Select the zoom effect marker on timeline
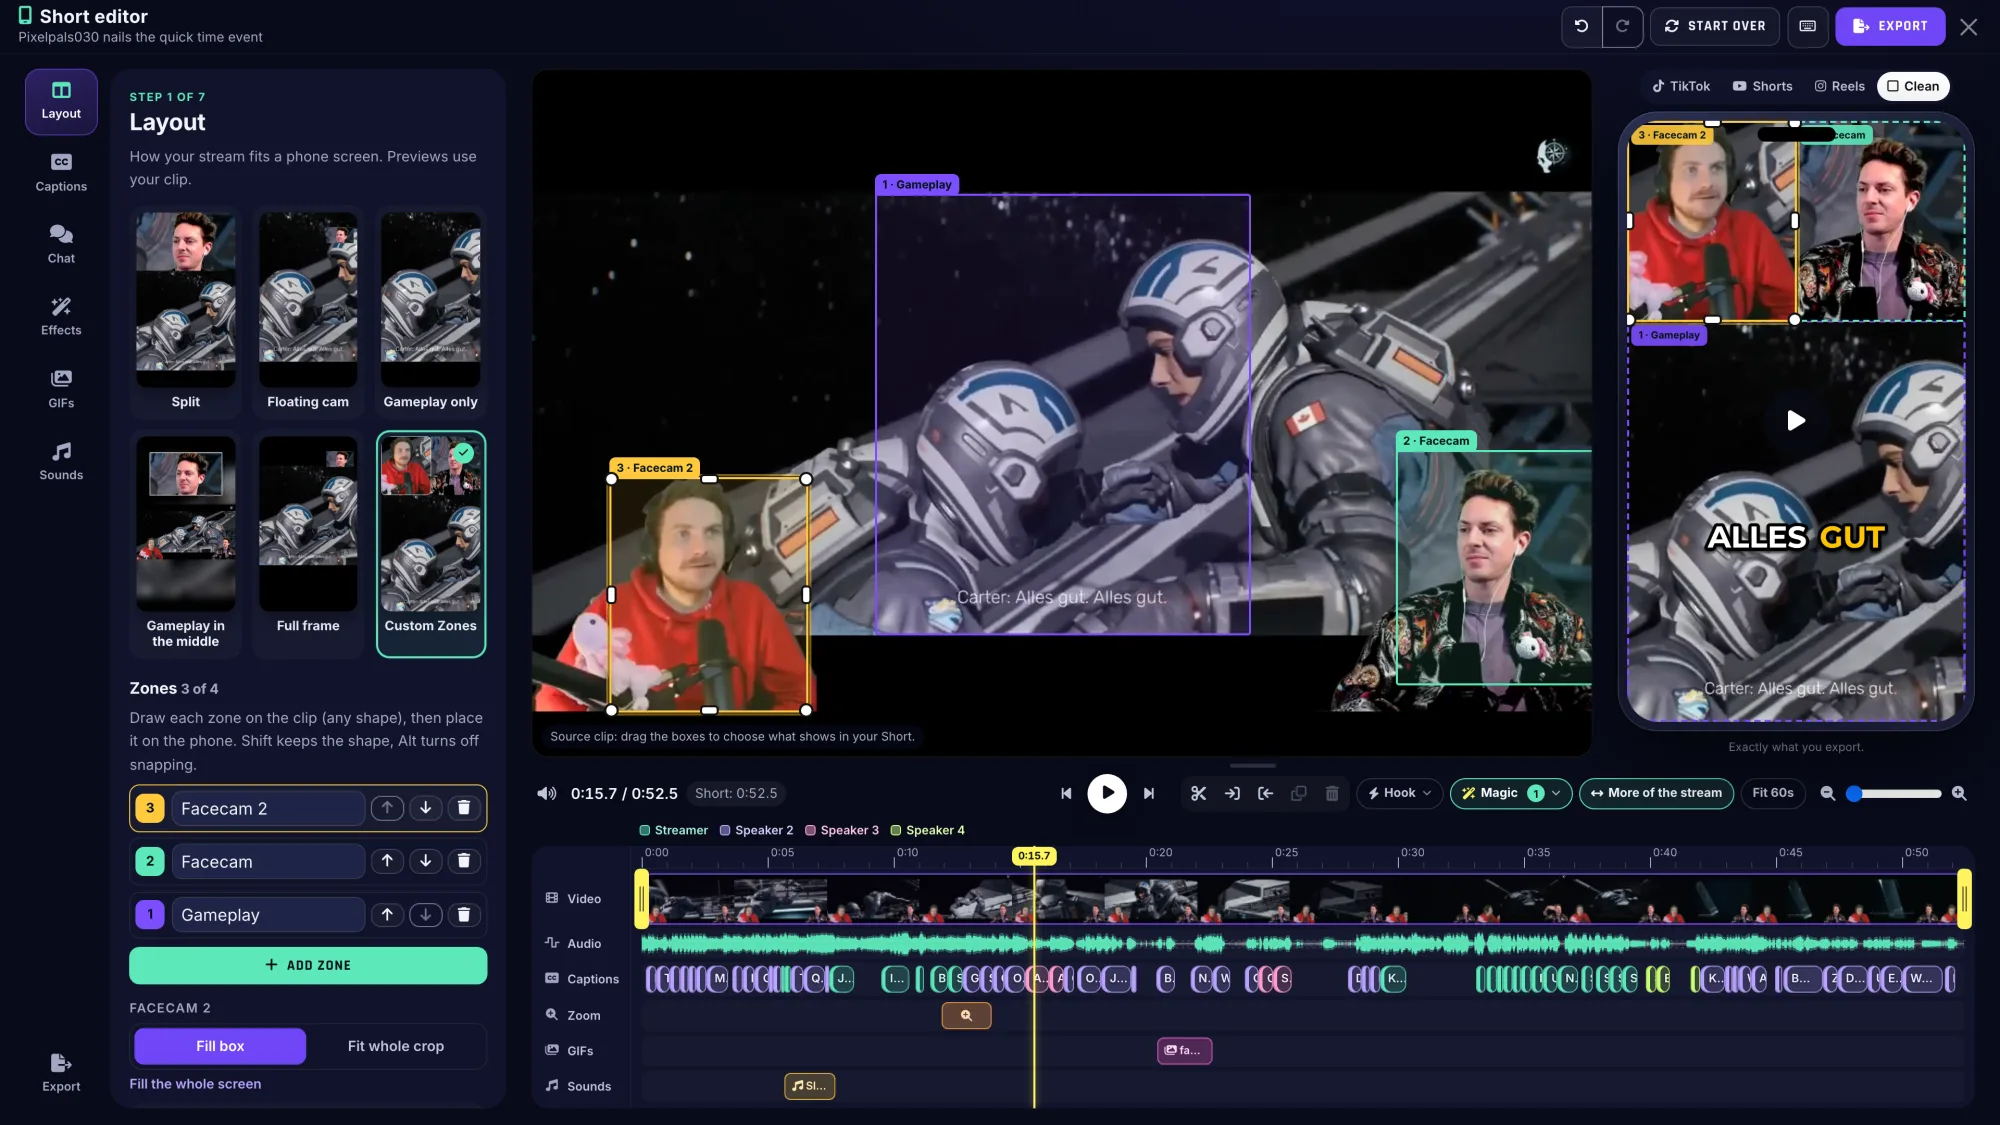This screenshot has width=2000, height=1125. pyautogui.click(x=966, y=1016)
